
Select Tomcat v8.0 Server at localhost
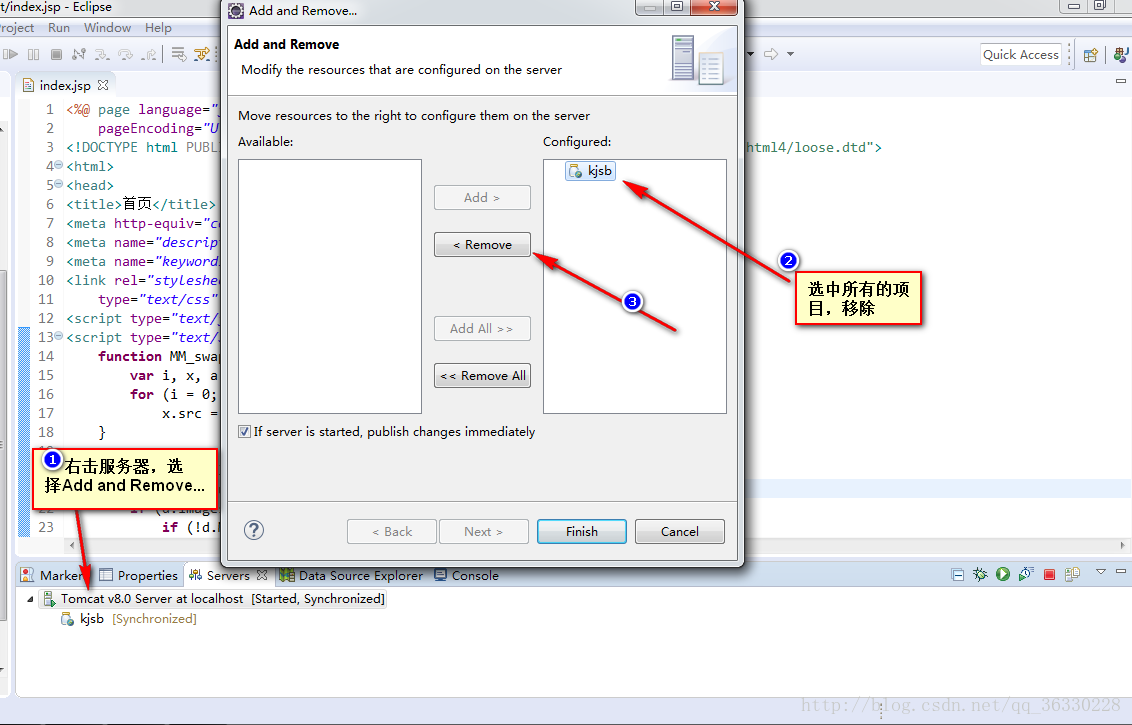coord(213,599)
